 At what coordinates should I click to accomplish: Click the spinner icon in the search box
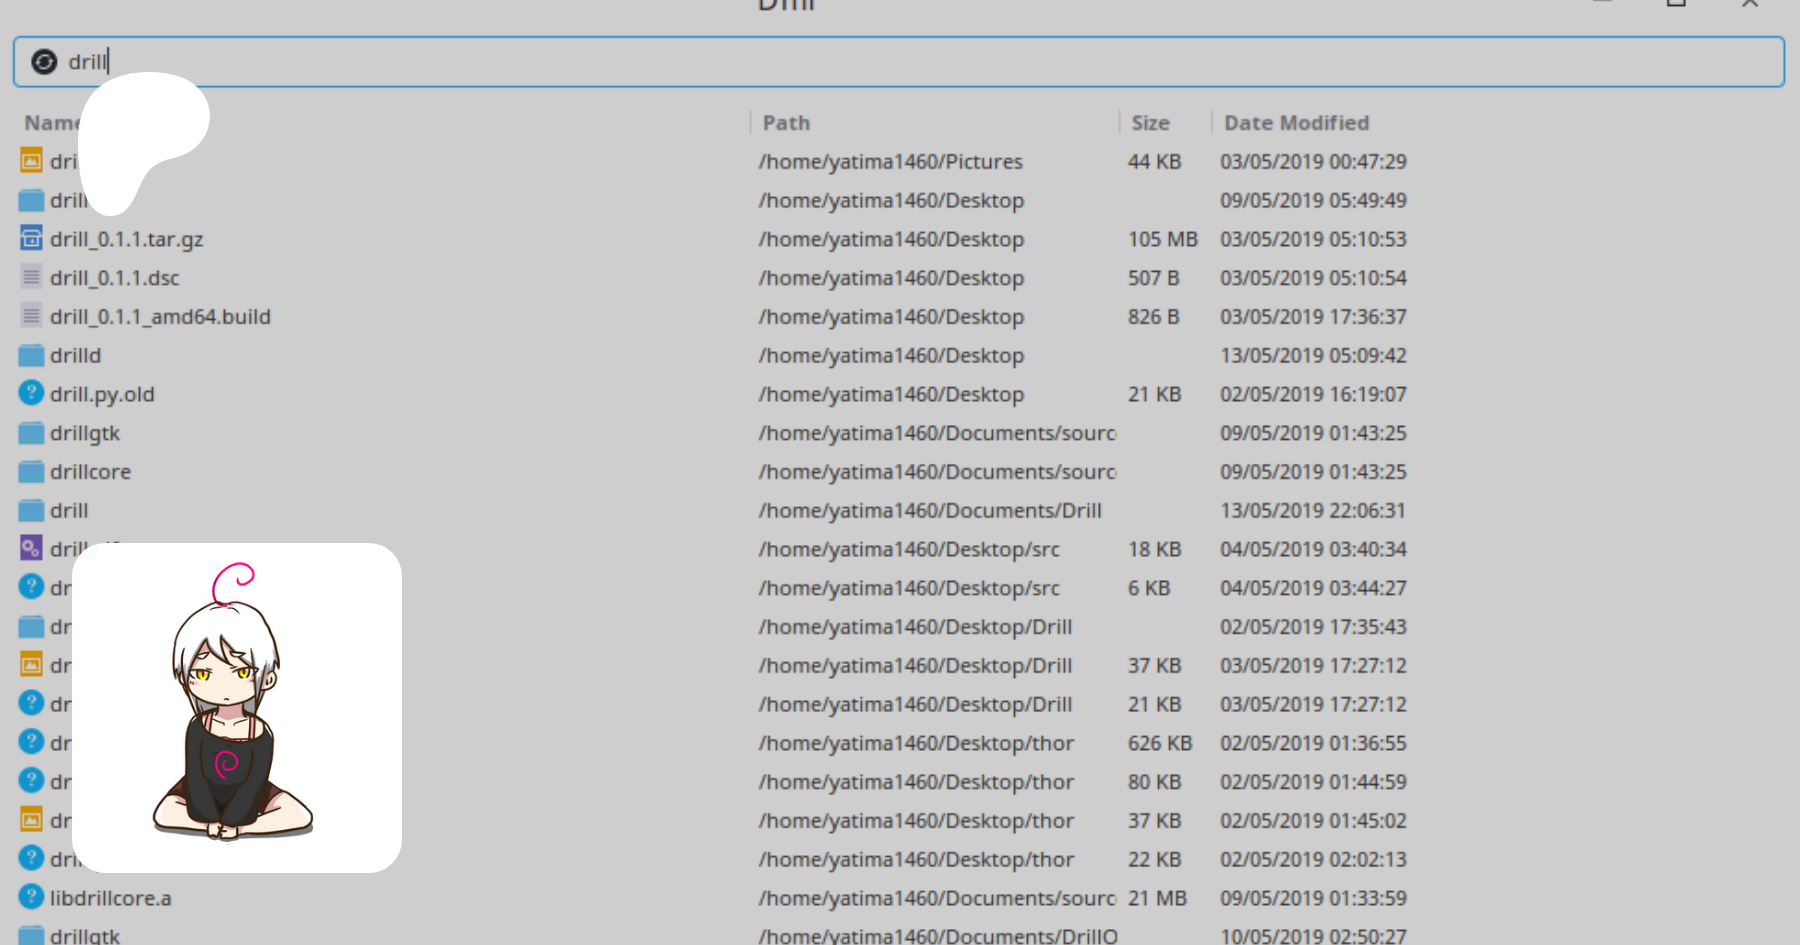44,62
